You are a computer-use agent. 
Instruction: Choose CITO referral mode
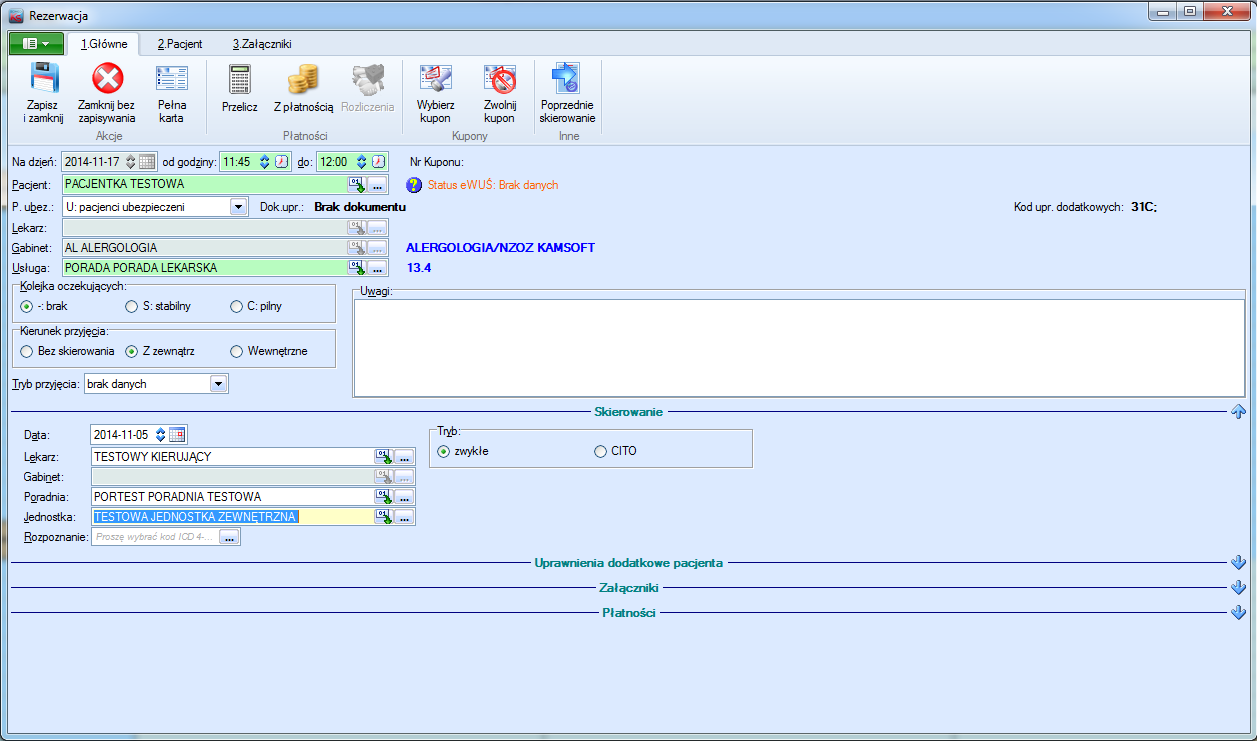pos(601,452)
